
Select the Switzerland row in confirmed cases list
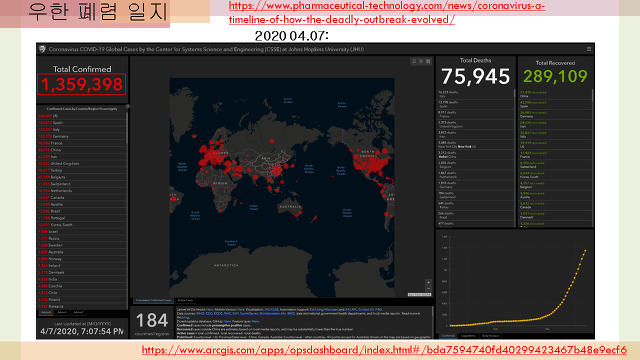tap(82, 184)
